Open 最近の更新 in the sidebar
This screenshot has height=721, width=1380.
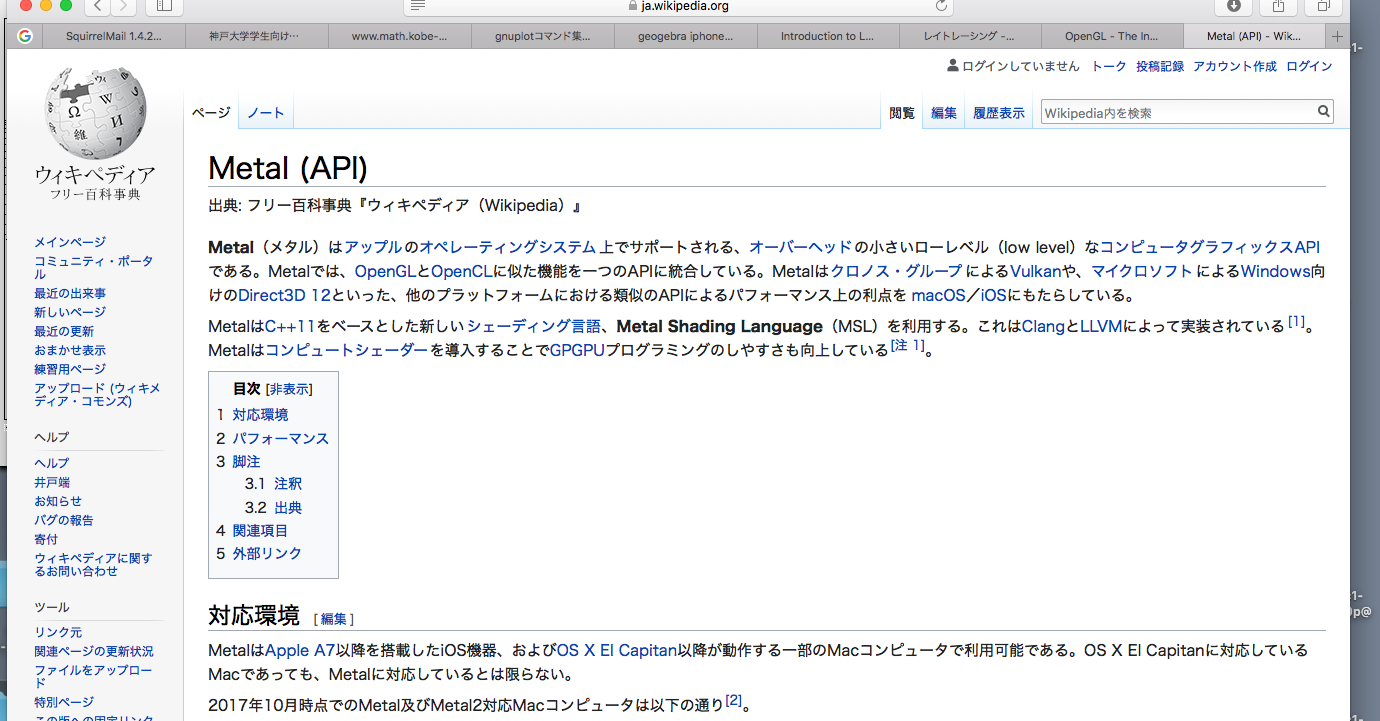pos(64,331)
